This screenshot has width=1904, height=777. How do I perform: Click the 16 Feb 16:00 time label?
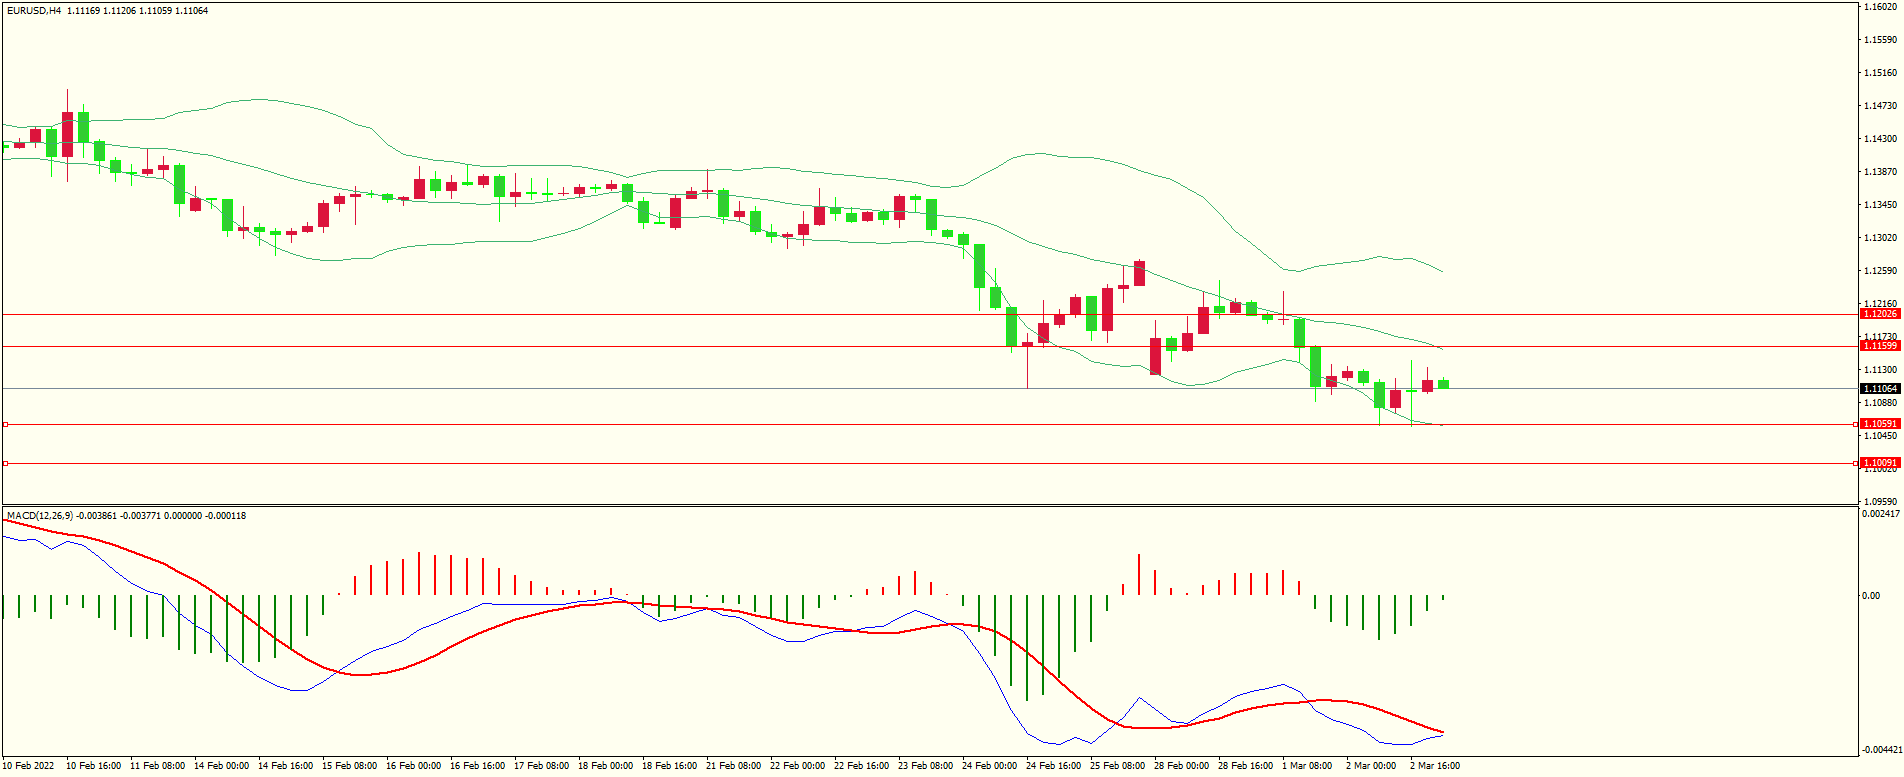click(477, 766)
